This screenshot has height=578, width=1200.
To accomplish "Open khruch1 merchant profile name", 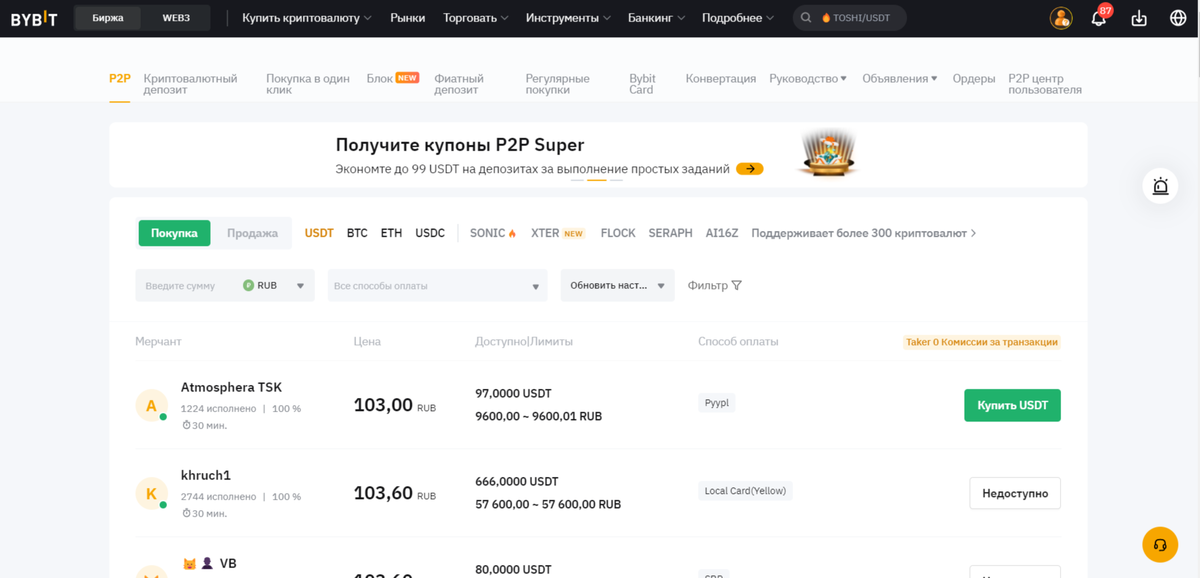I will 206,475.
